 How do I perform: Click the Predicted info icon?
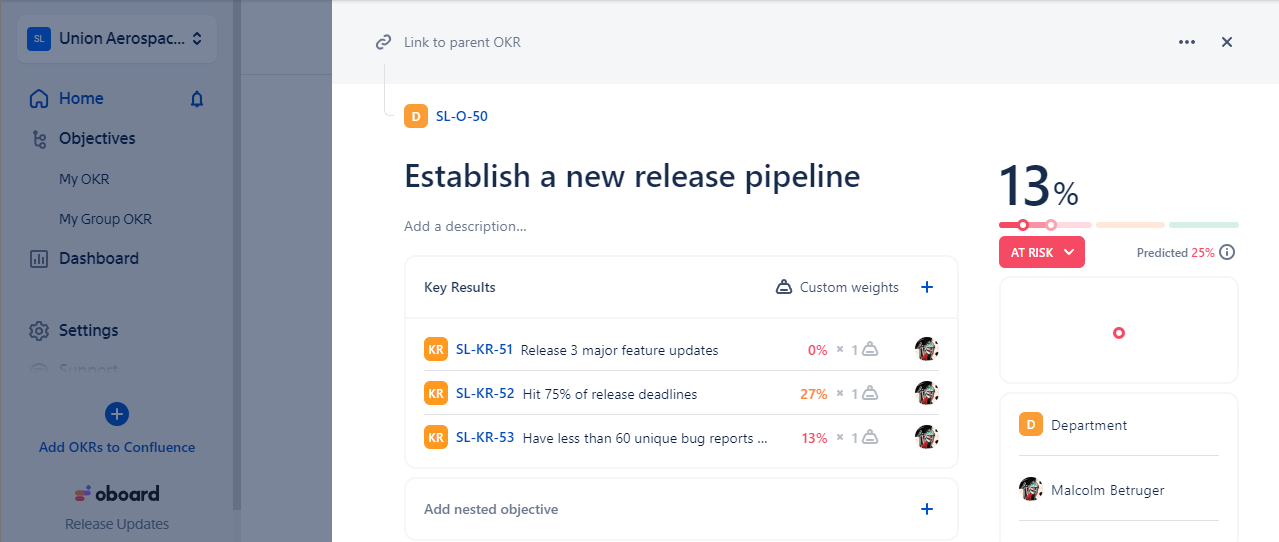pos(1227,252)
